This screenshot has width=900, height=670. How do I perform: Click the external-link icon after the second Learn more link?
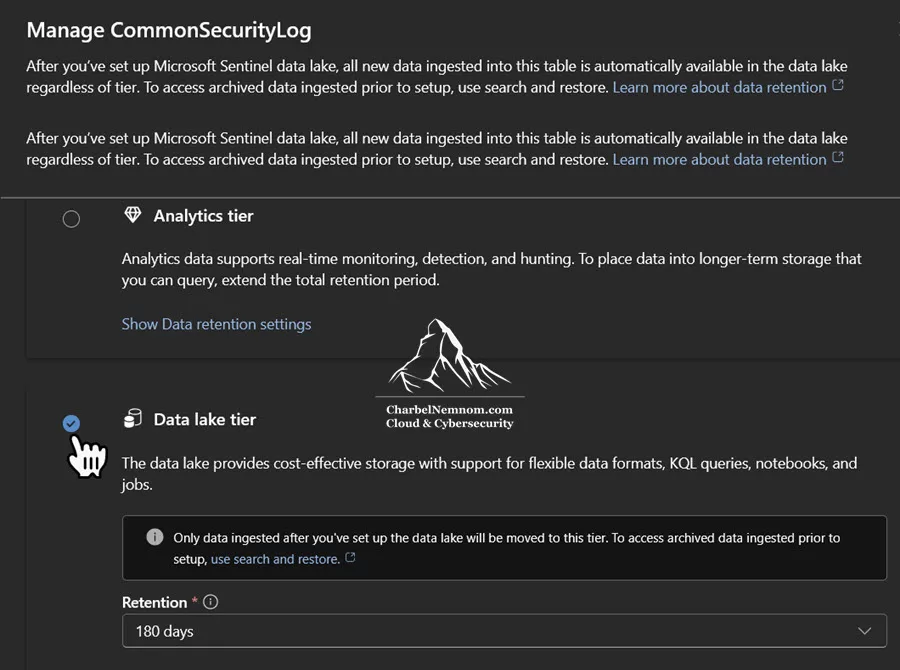[838, 157]
